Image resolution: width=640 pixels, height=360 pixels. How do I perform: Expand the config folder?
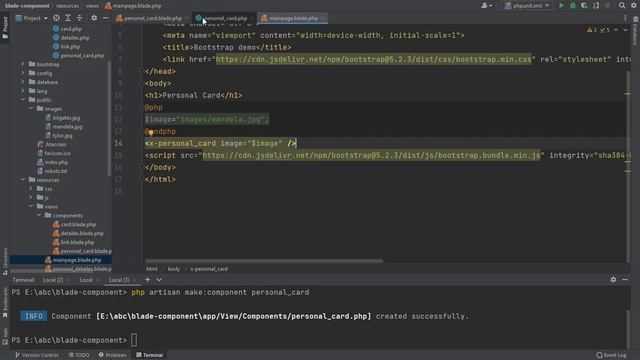23,73
